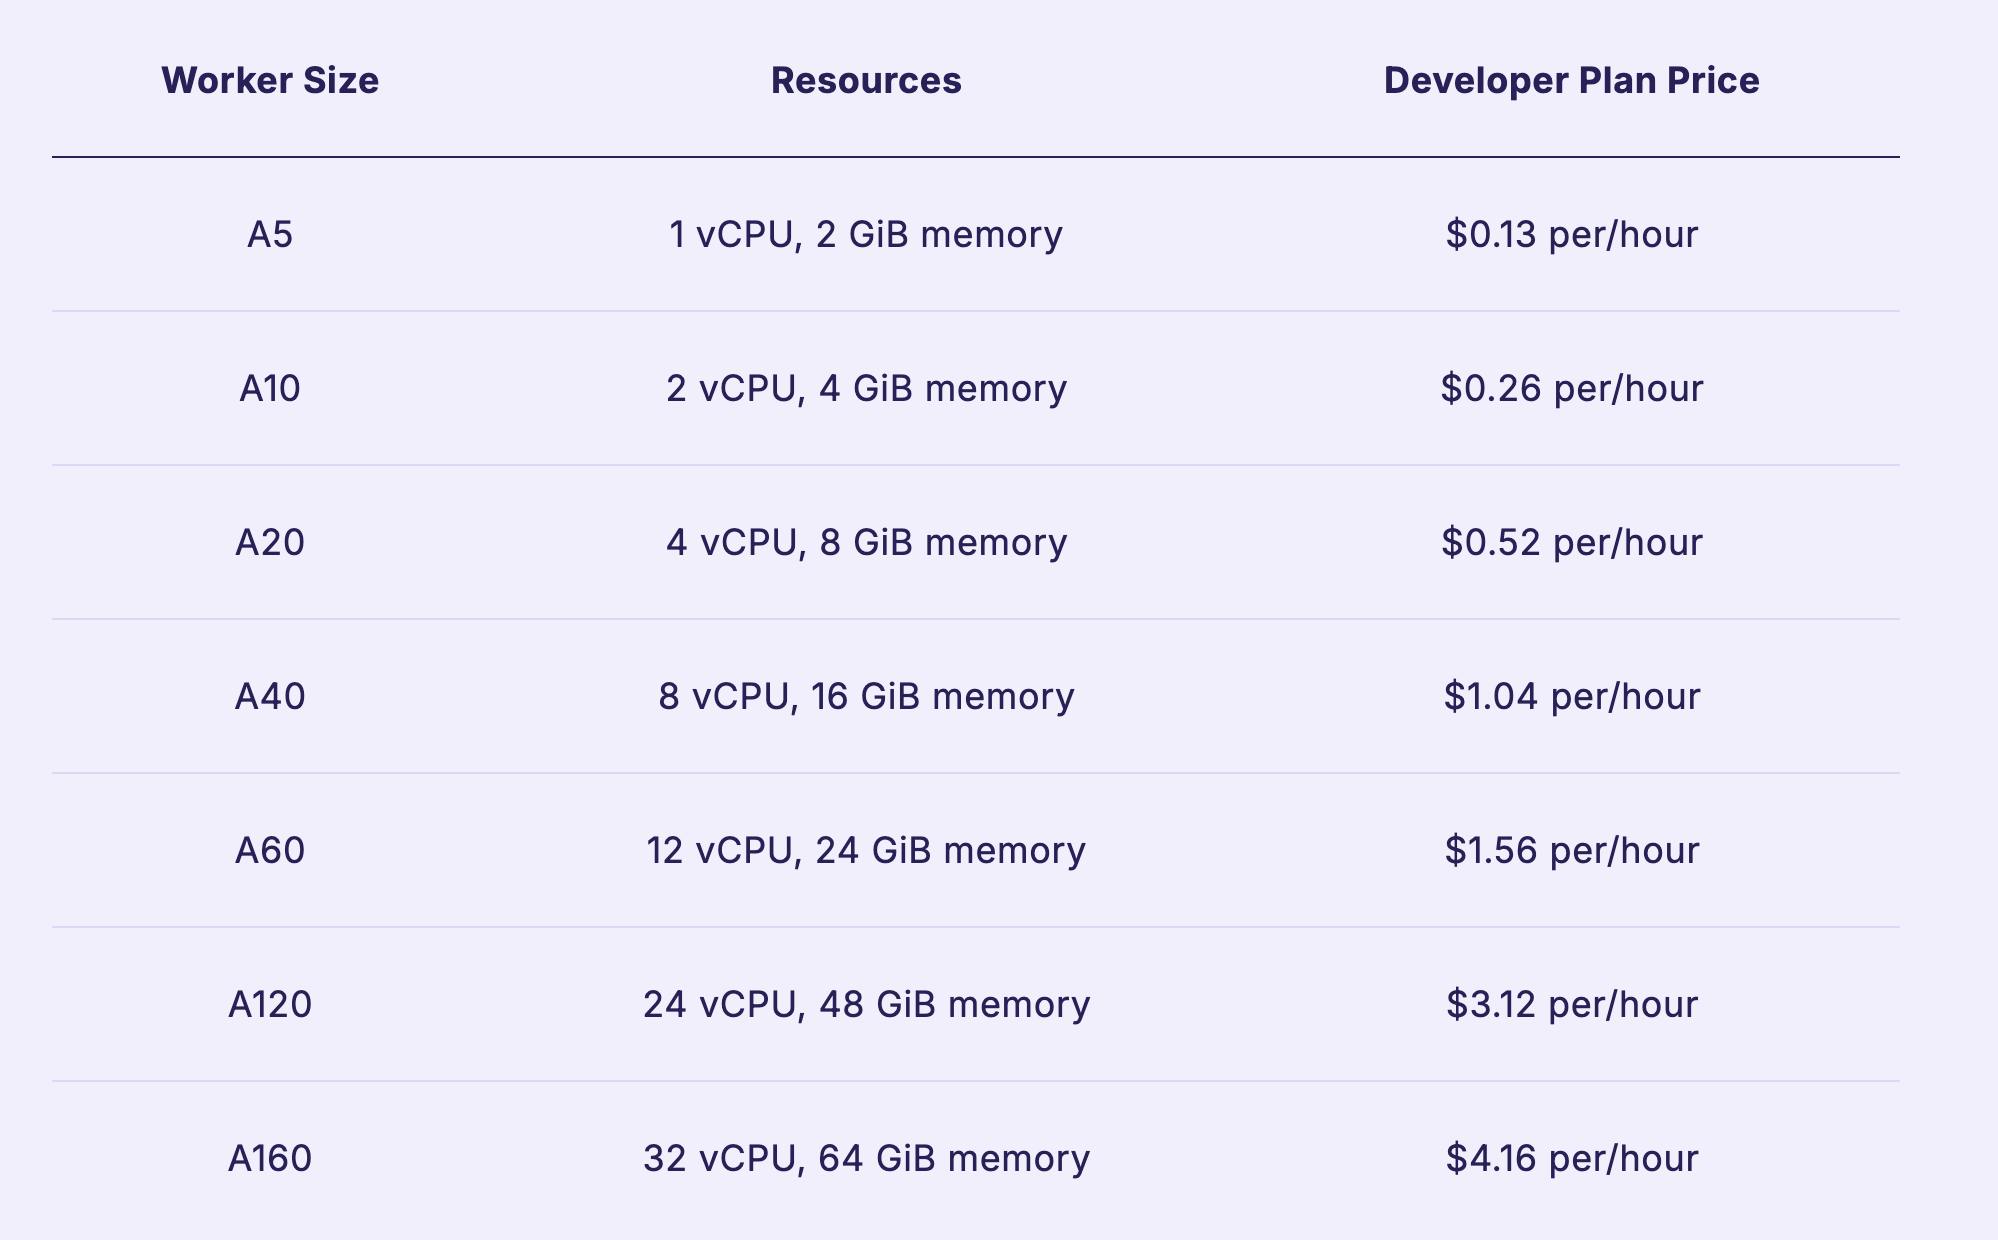Click the 1 vCPU, 2 GiB memory cell
The width and height of the screenshot is (1998, 1240).
click(x=866, y=235)
